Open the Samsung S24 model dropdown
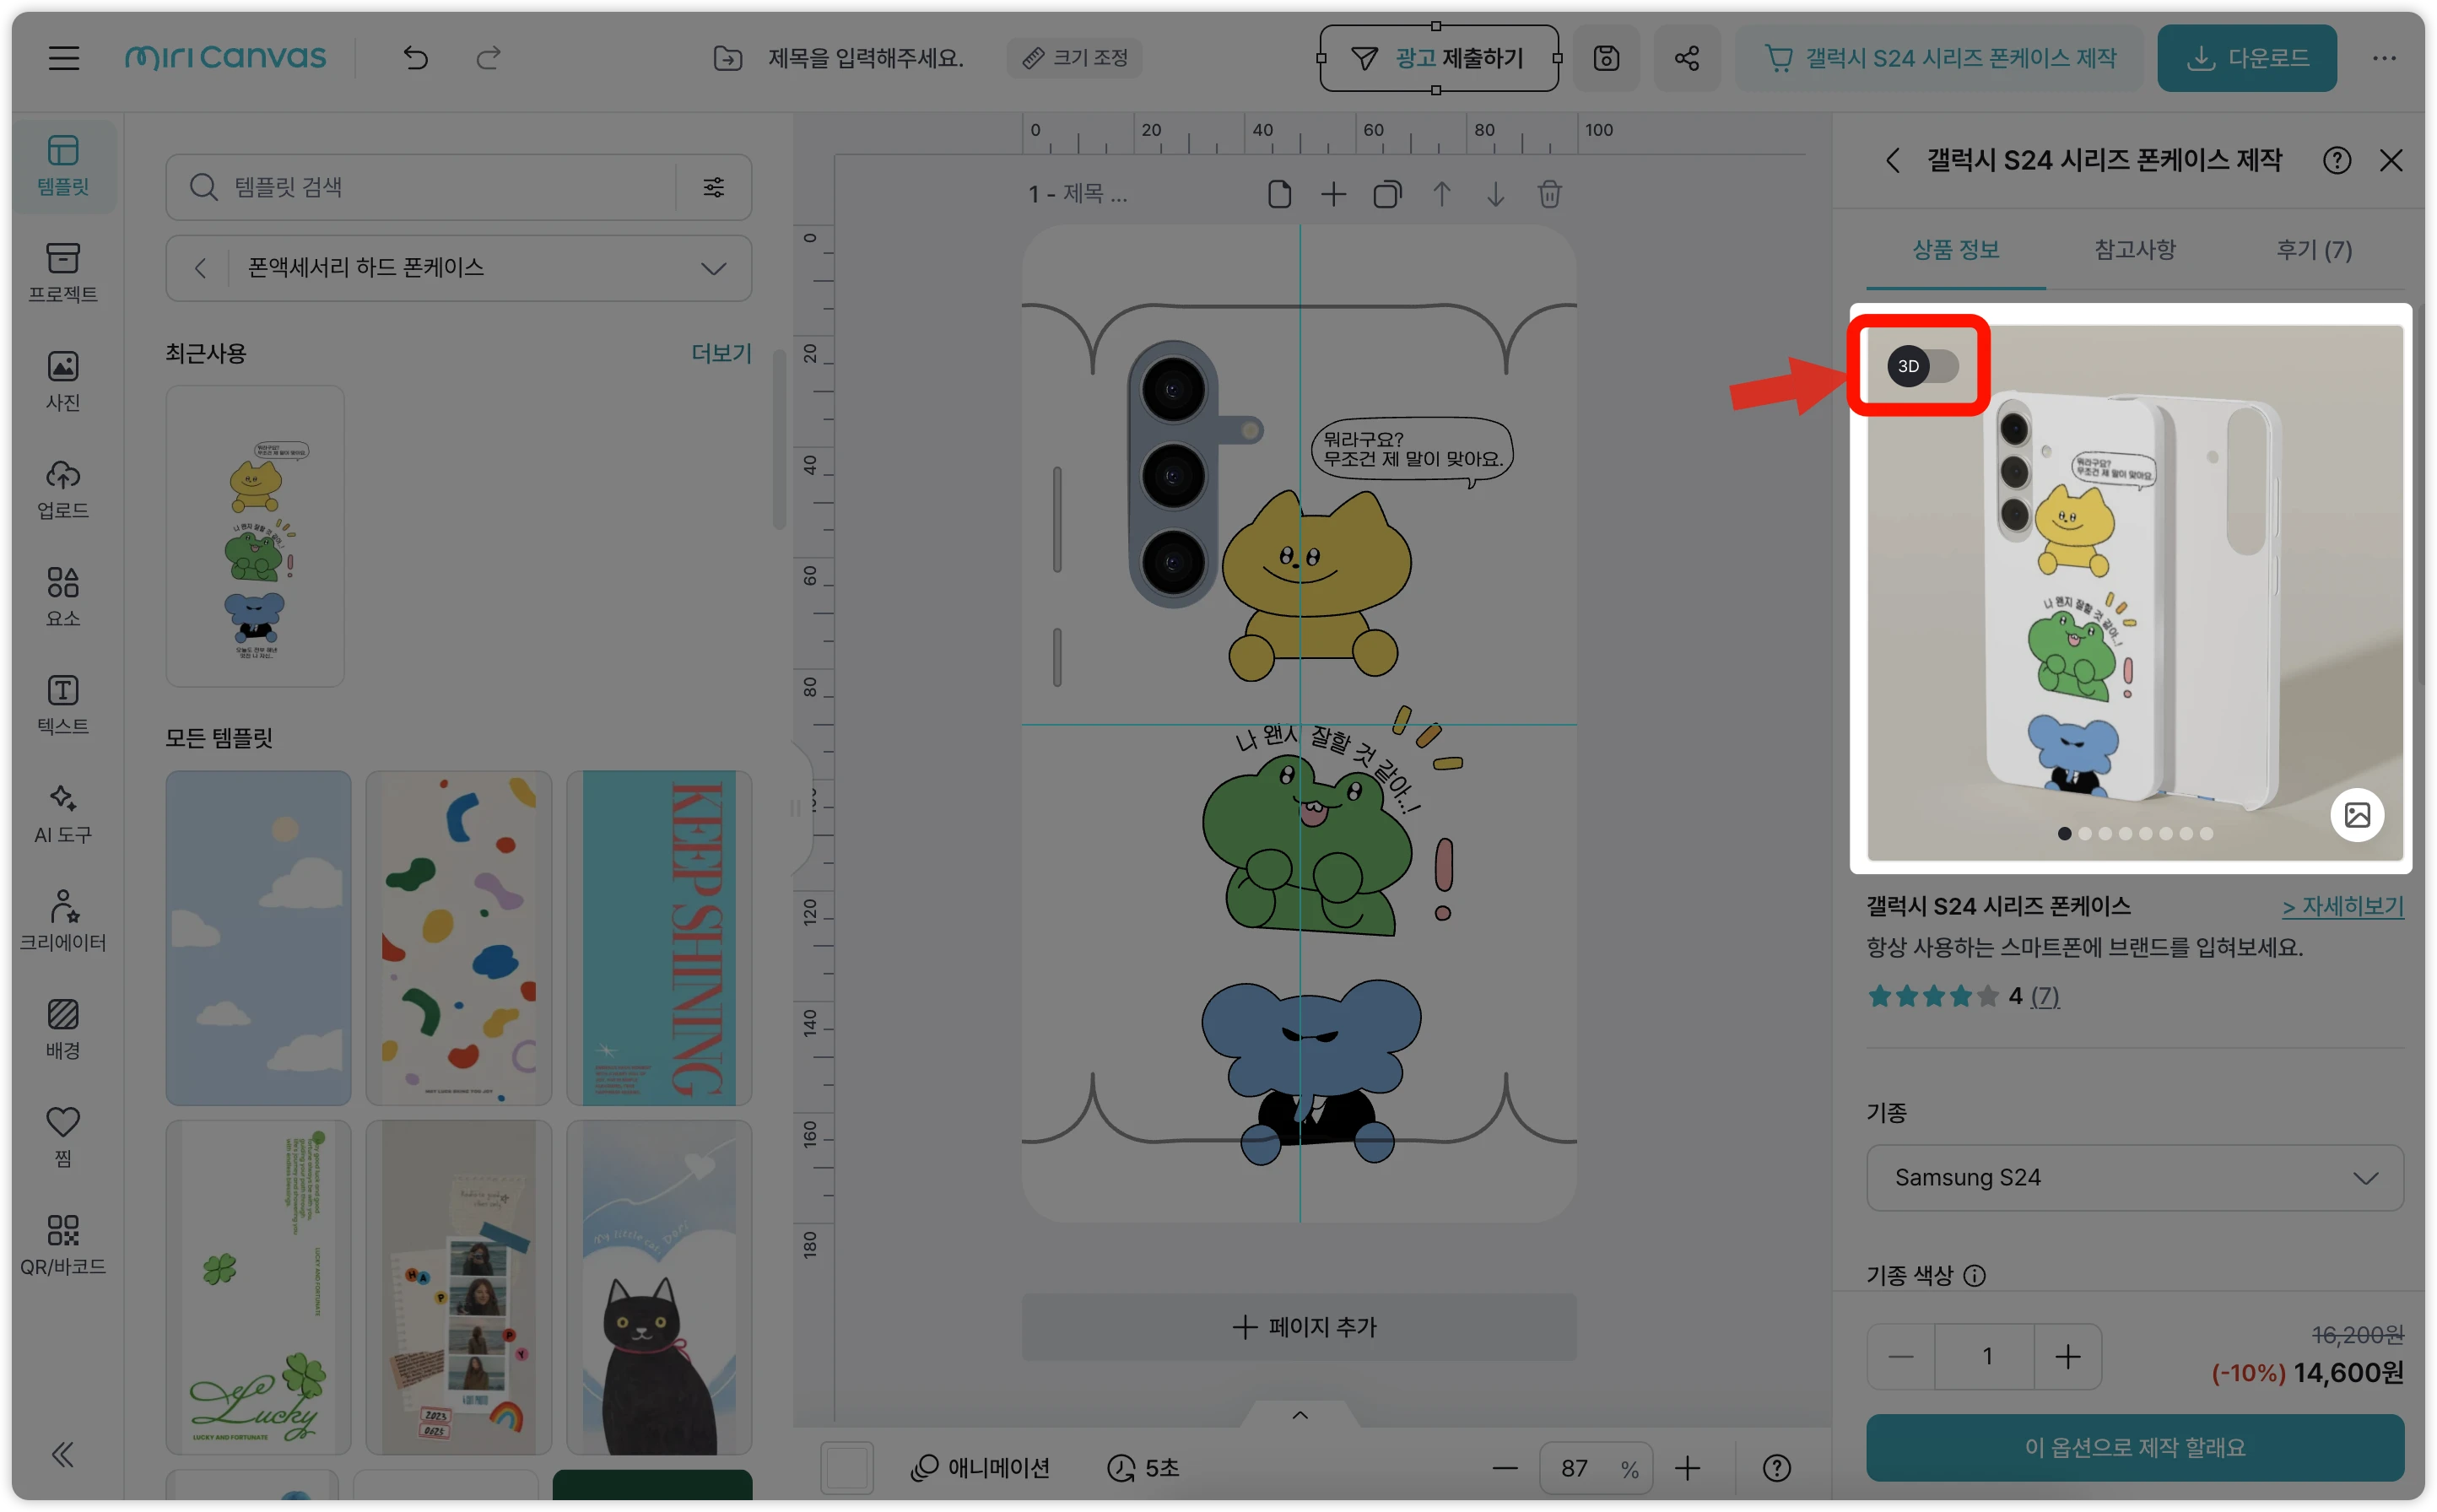 tap(2134, 1178)
